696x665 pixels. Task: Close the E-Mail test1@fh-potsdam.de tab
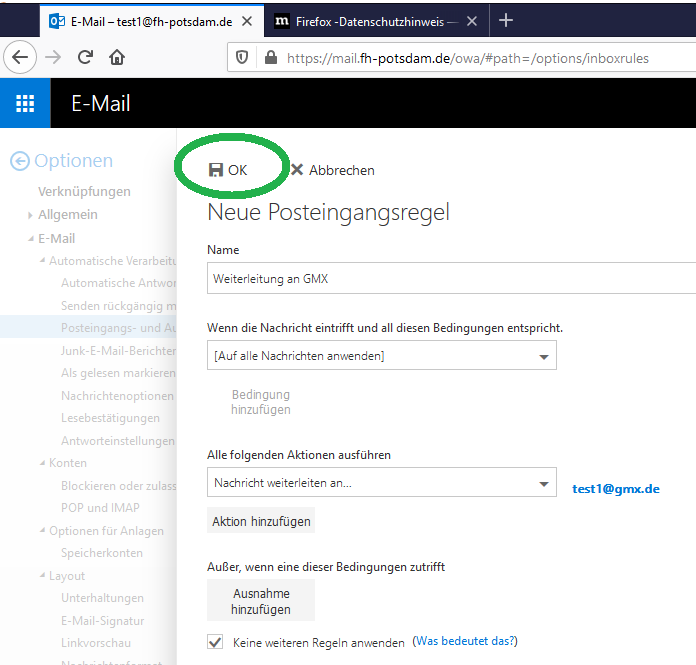[x=247, y=21]
